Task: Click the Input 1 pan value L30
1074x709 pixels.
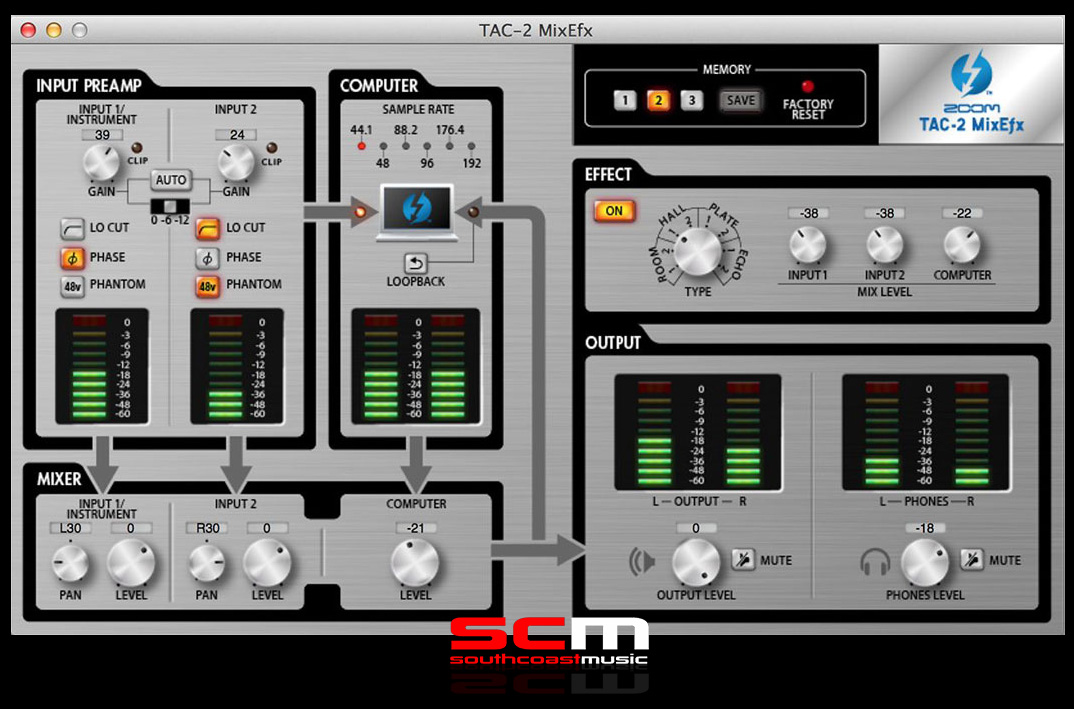Action: (x=70, y=528)
